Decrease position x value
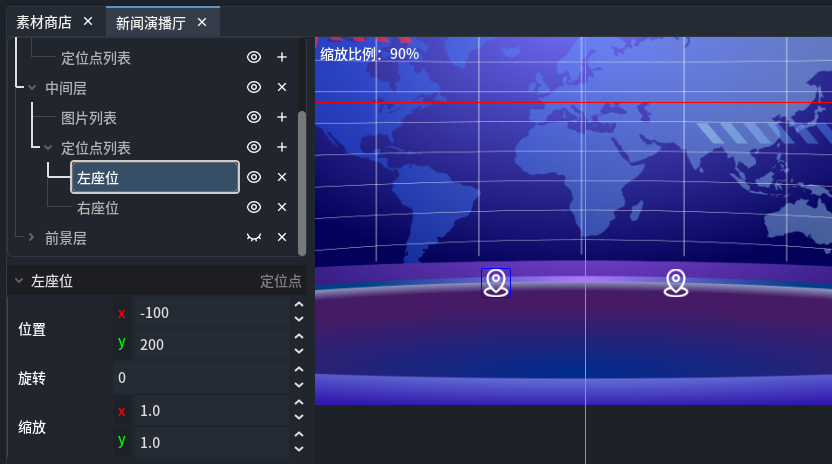 (299, 319)
